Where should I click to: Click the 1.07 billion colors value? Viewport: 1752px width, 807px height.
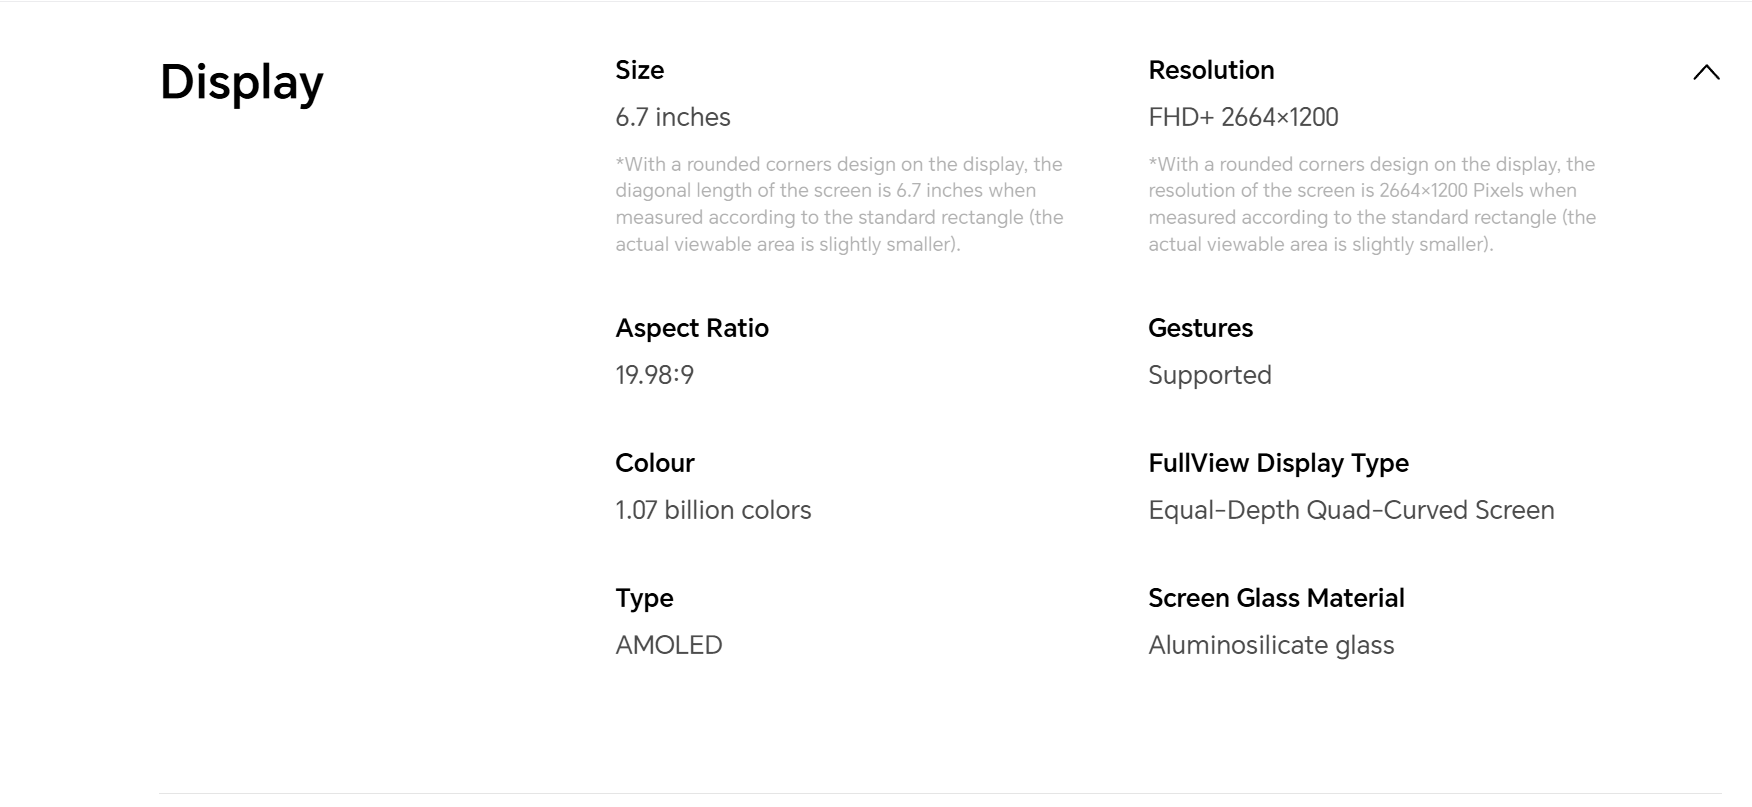tap(713, 510)
